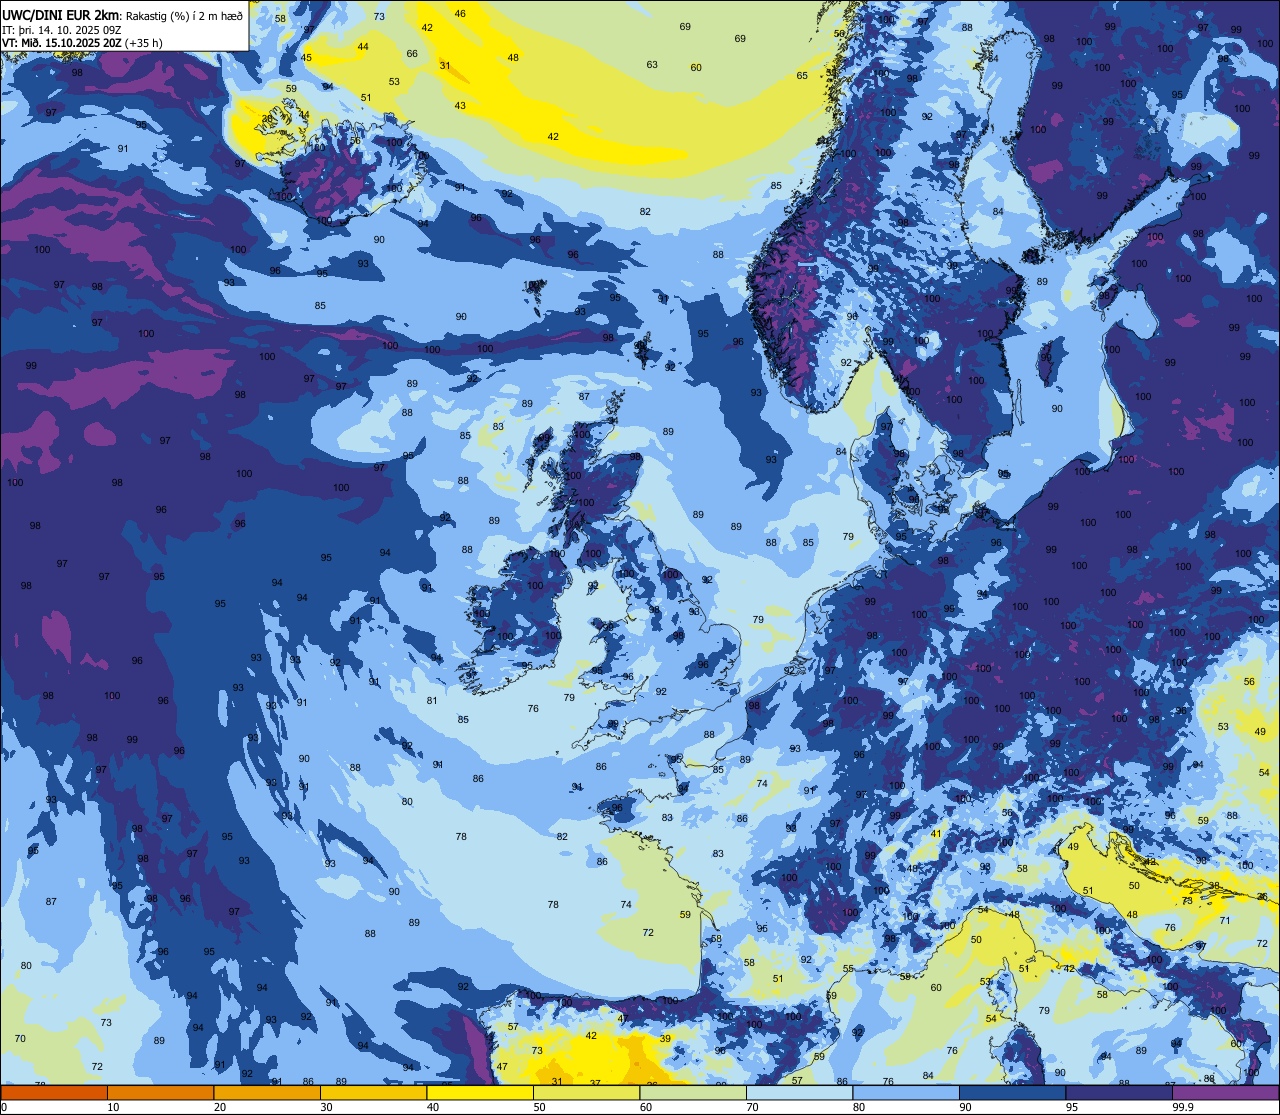Image resolution: width=1280 pixels, height=1115 pixels.
Task: Click the '50' legend scale label
Action: [539, 1107]
